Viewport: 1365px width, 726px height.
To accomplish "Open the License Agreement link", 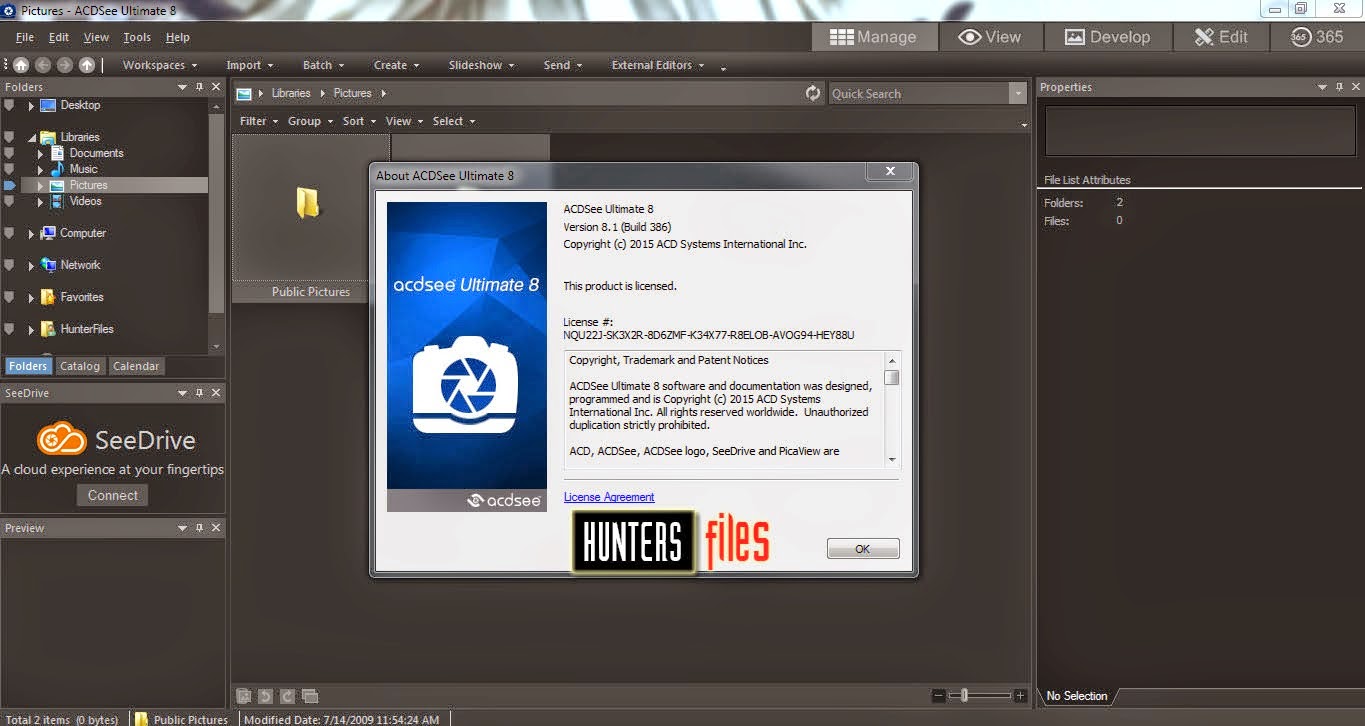I will (609, 497).
